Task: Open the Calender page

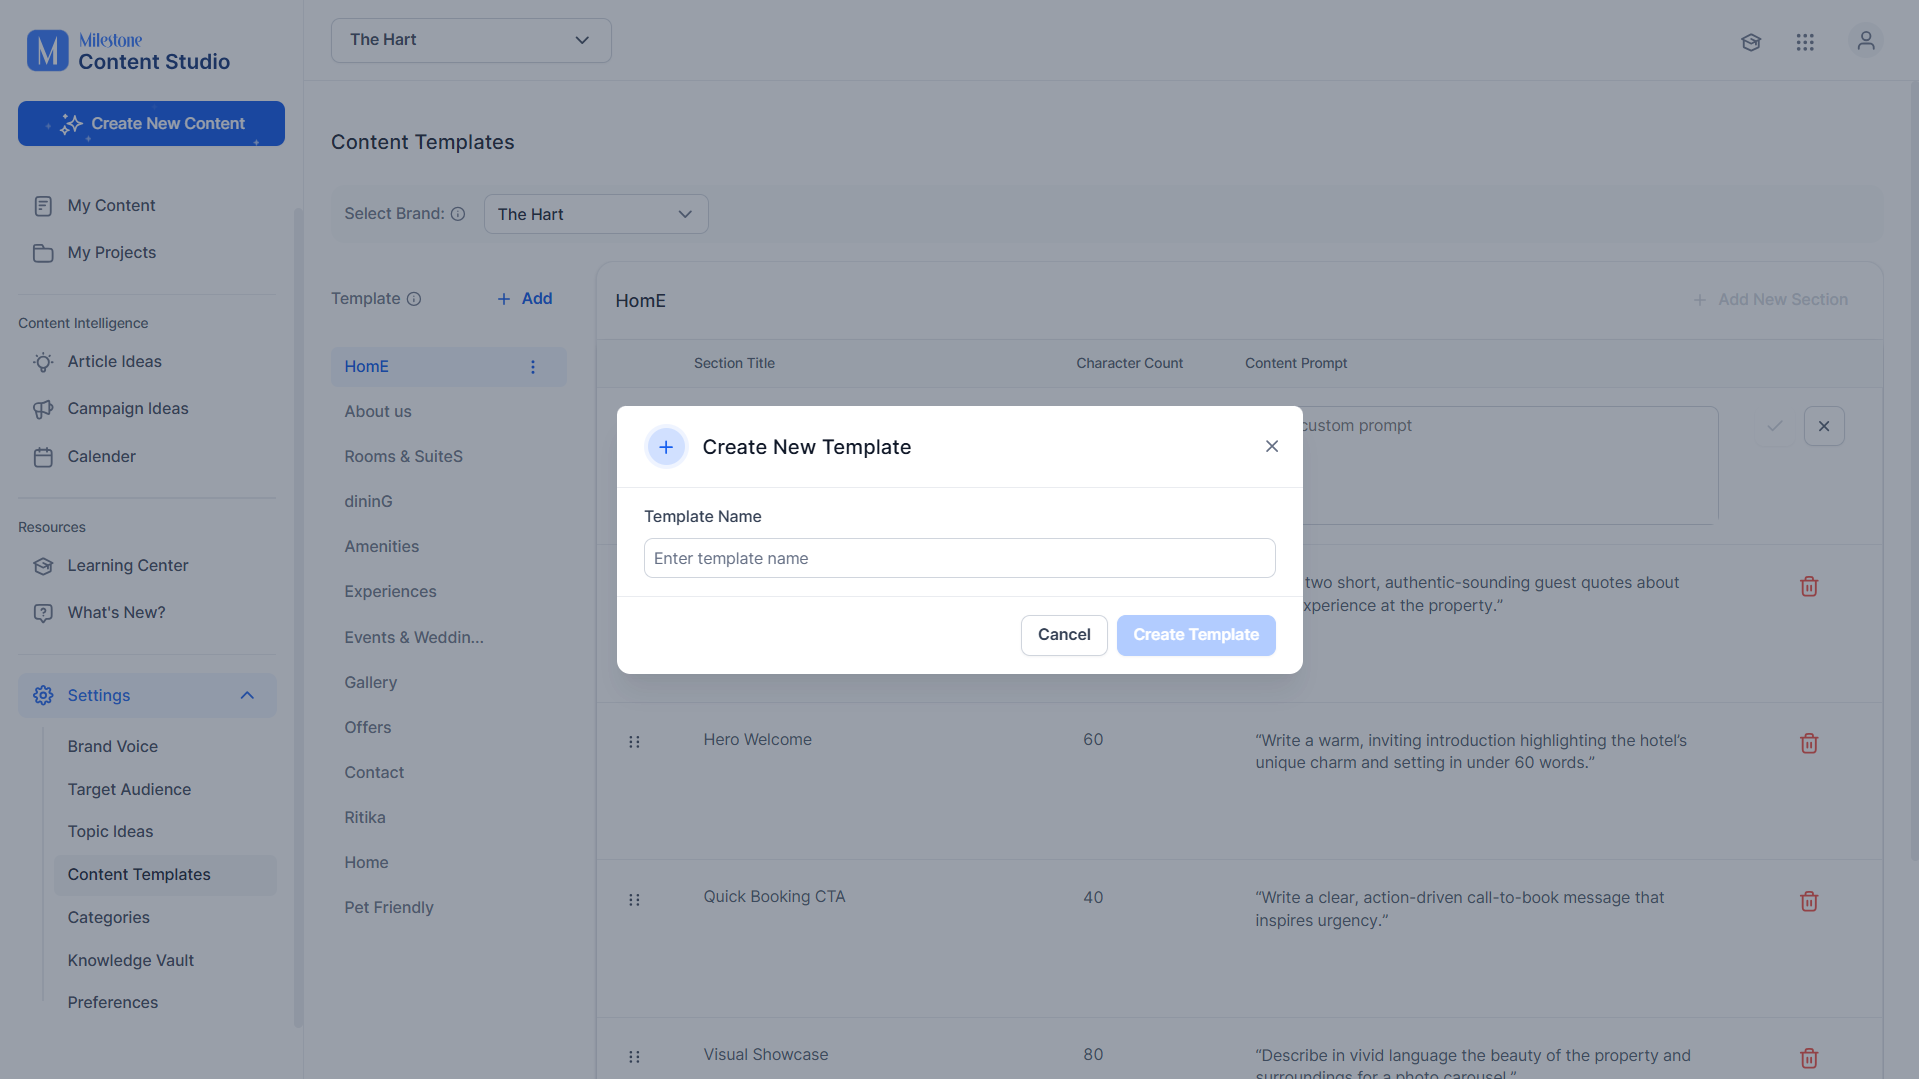Action: coord(101,457)
